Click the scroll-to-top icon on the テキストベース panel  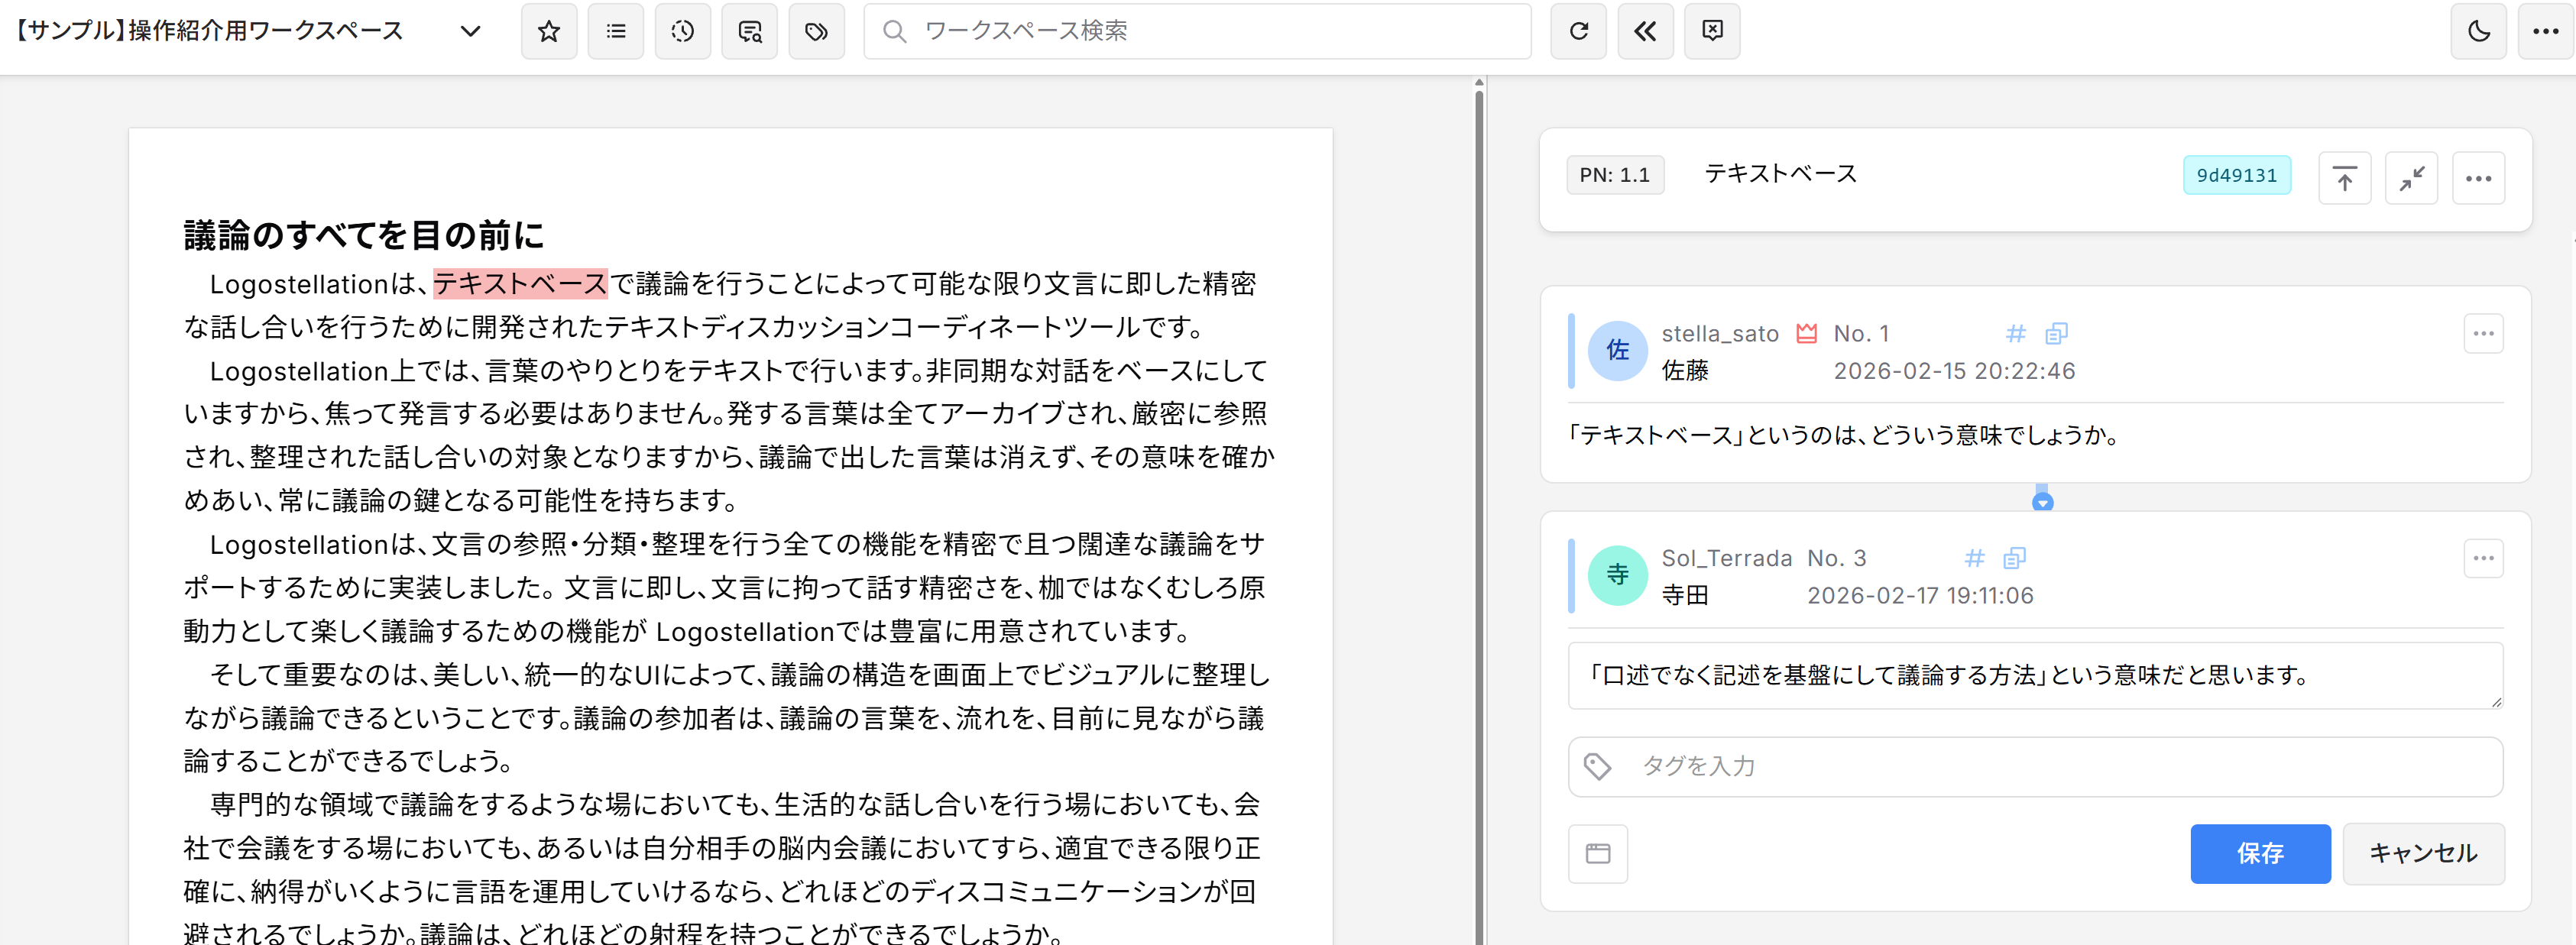2345,177
